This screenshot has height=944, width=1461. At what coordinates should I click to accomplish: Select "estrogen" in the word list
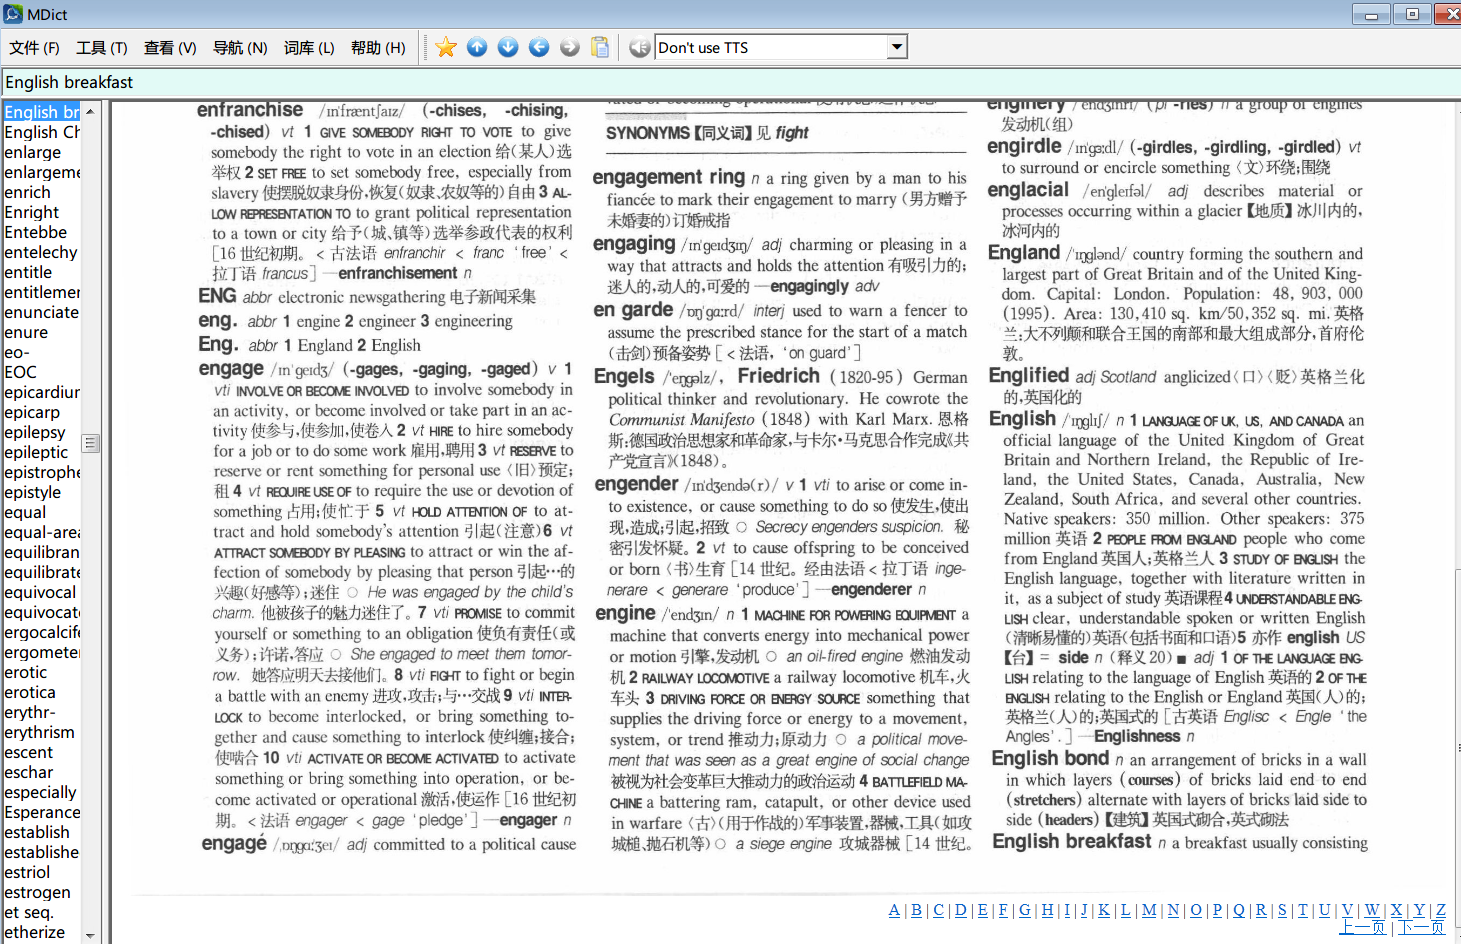pyautogui.click(x=37, y=892)
